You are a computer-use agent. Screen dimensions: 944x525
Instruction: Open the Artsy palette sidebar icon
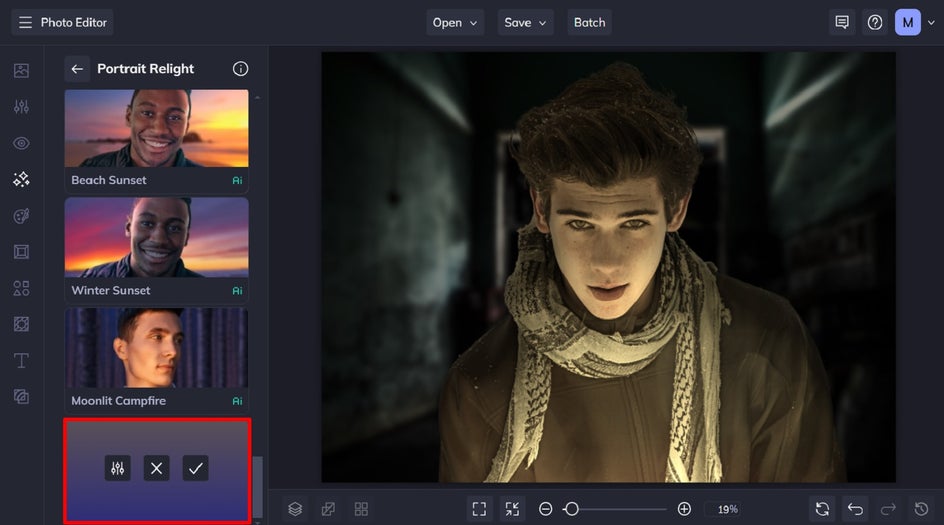coord(21,216)
